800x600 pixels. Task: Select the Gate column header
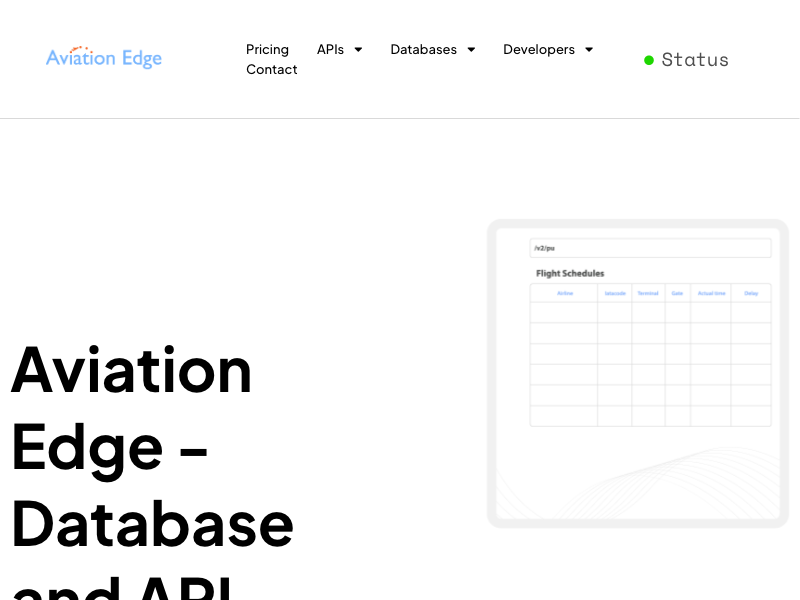677,293
